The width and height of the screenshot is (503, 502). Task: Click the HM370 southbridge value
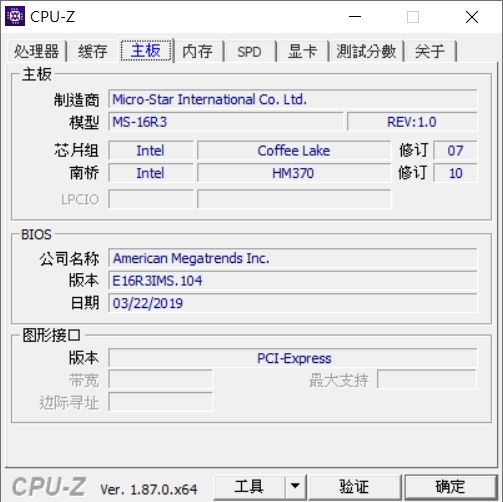pos(294,173)
